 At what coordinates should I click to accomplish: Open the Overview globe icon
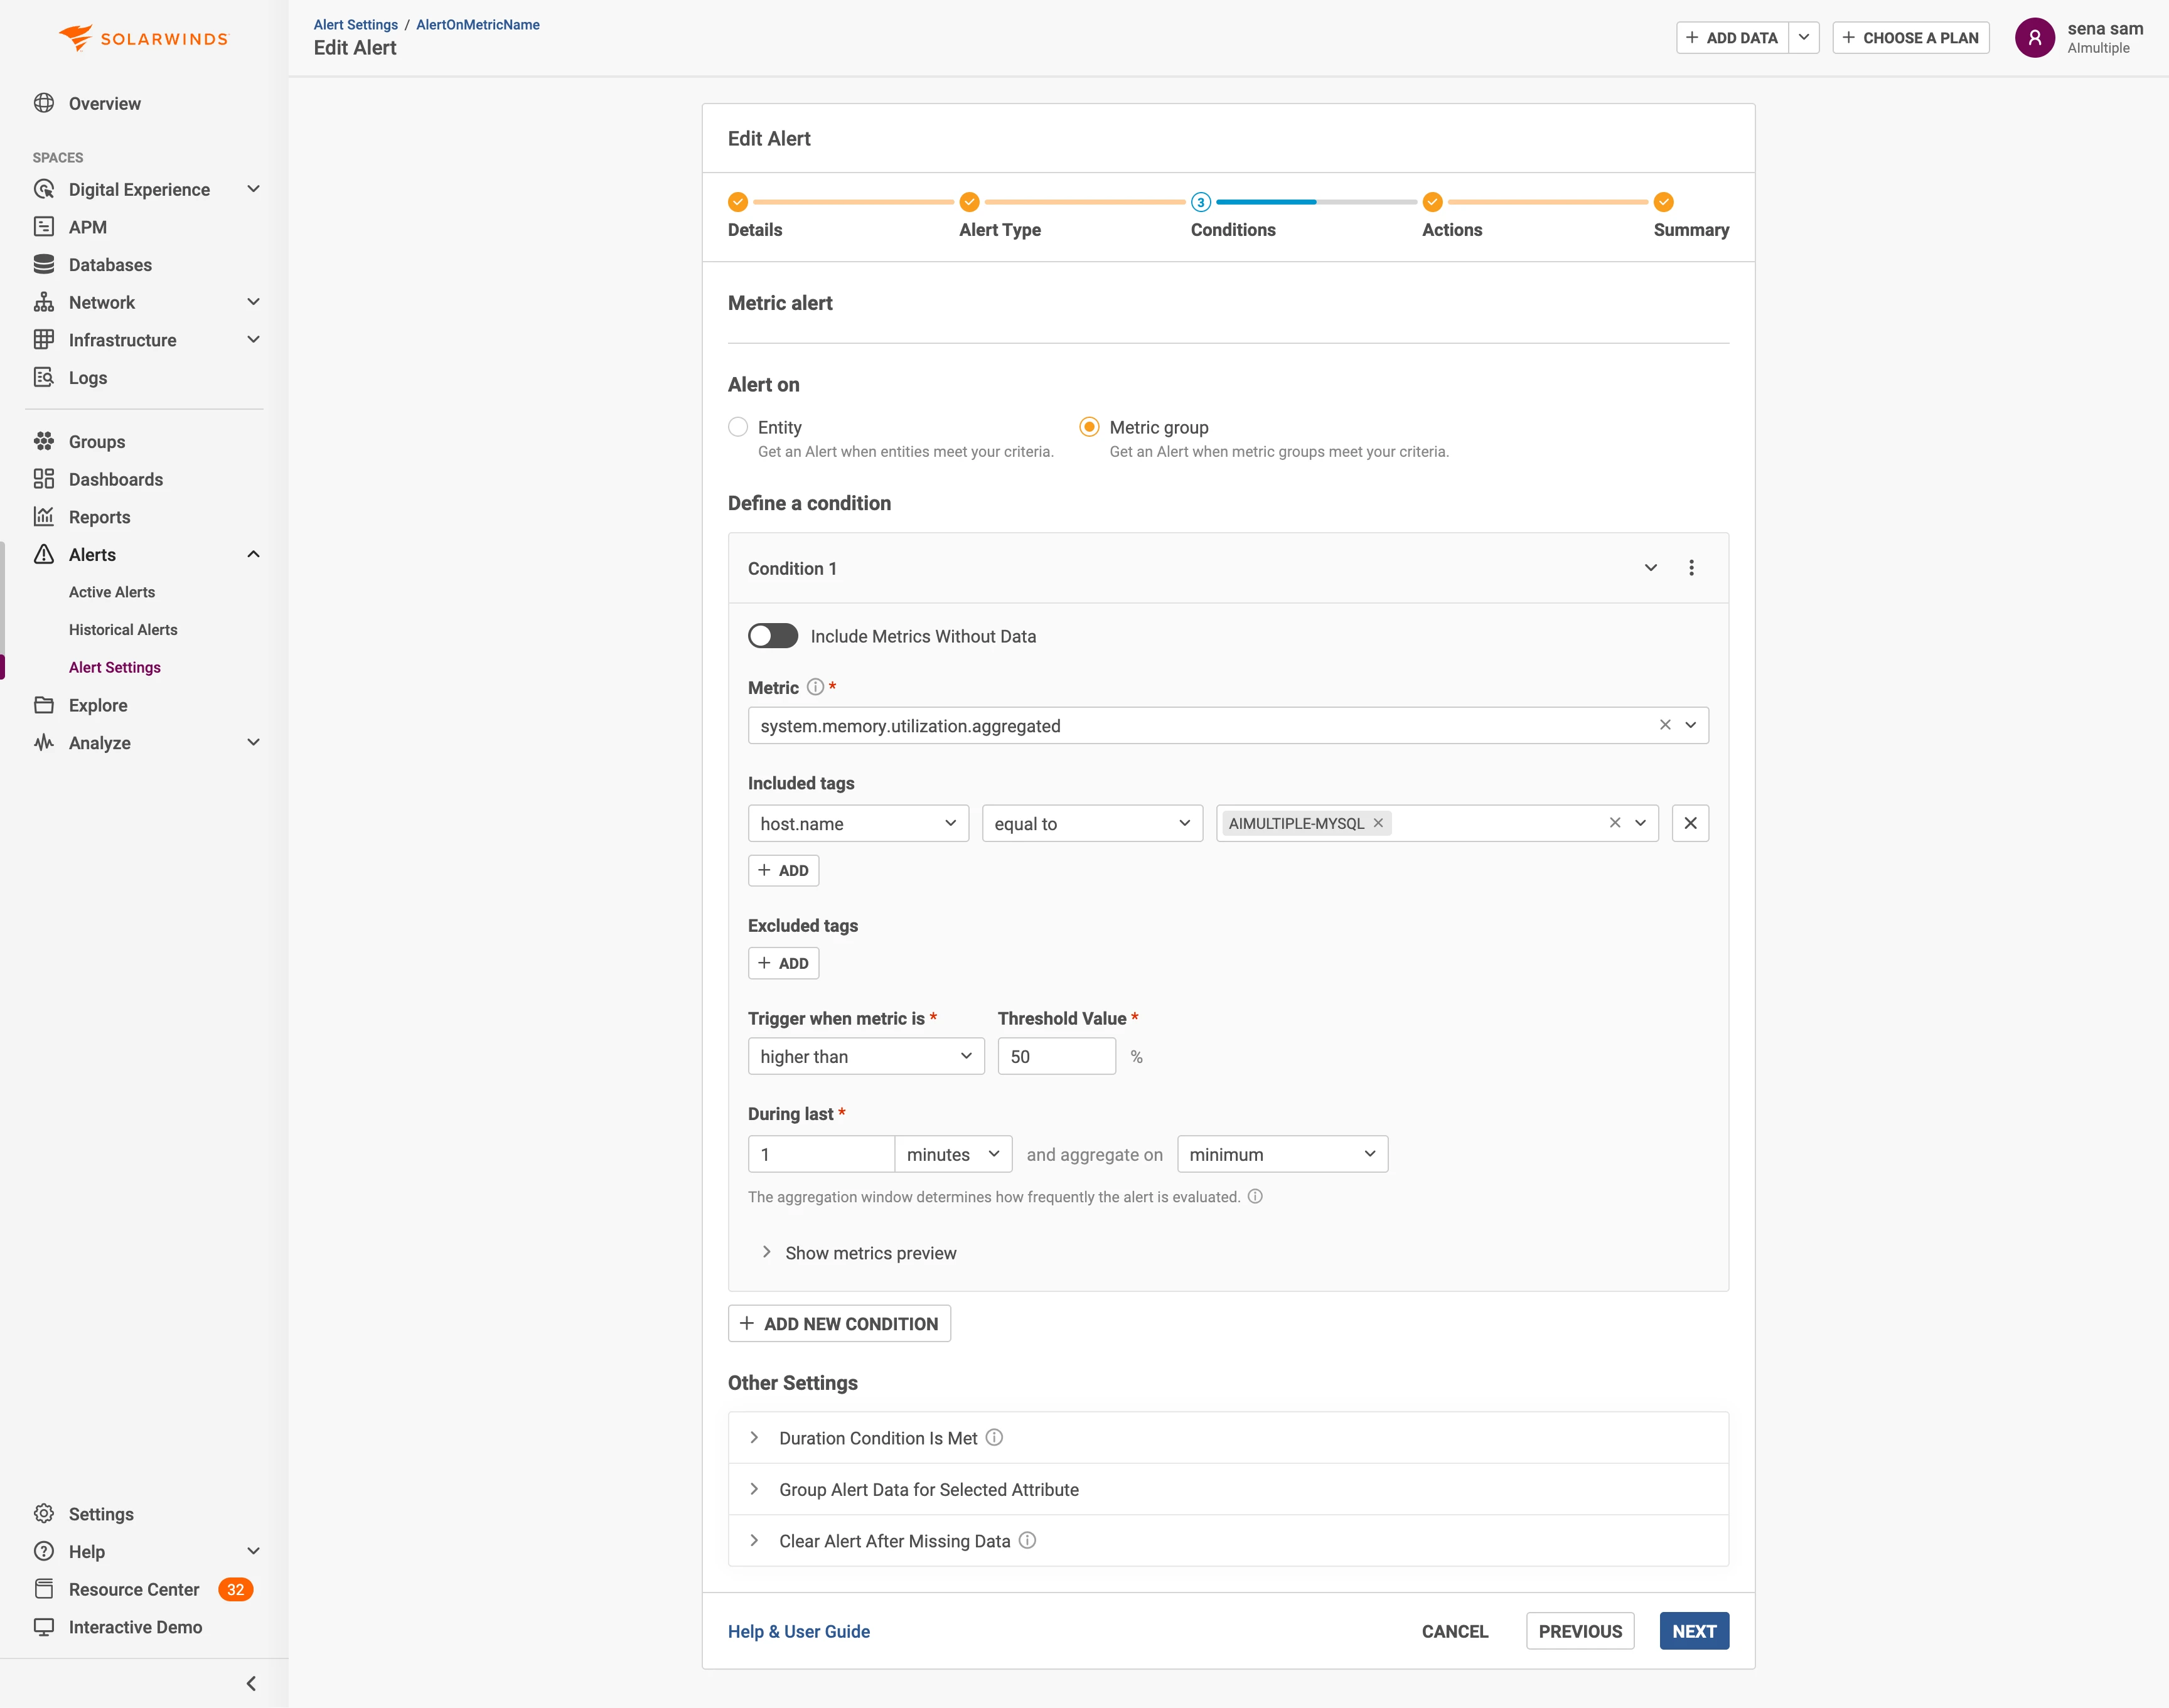coord(44,103)
